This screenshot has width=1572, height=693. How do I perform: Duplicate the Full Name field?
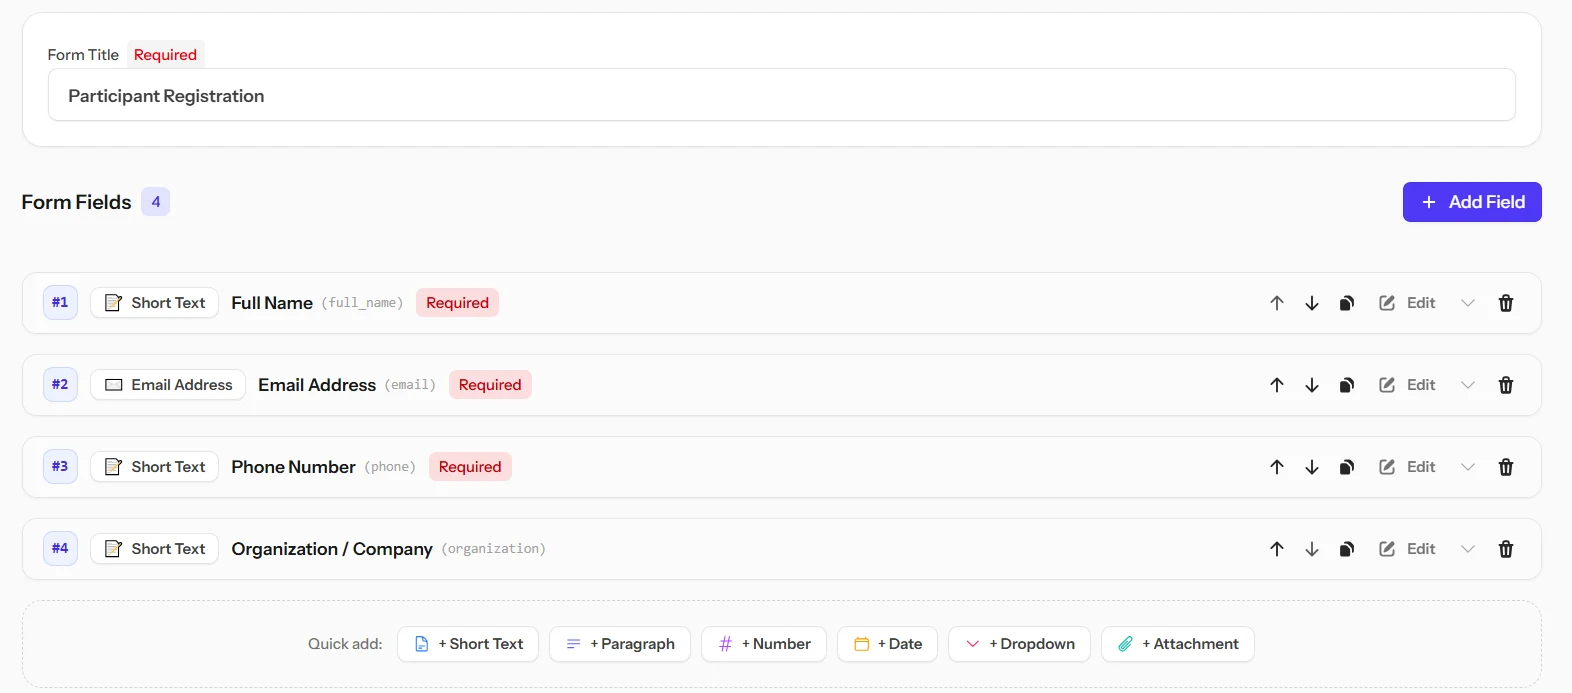[1347, 303]
